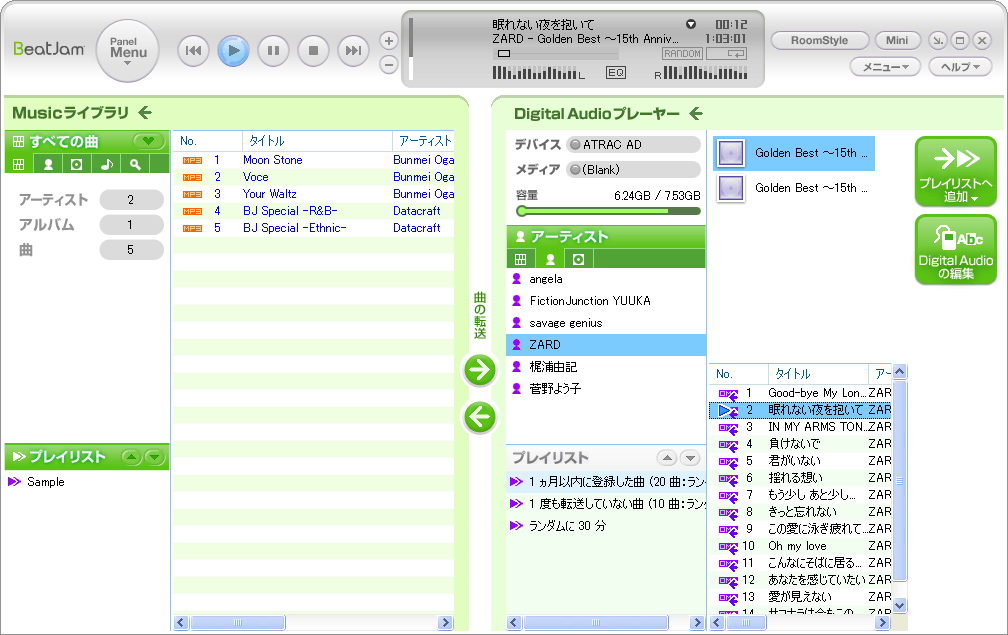Open the デバイス ATRAC AD selector
Viewport: 1008px width, 635px height.
coord(633,145)
